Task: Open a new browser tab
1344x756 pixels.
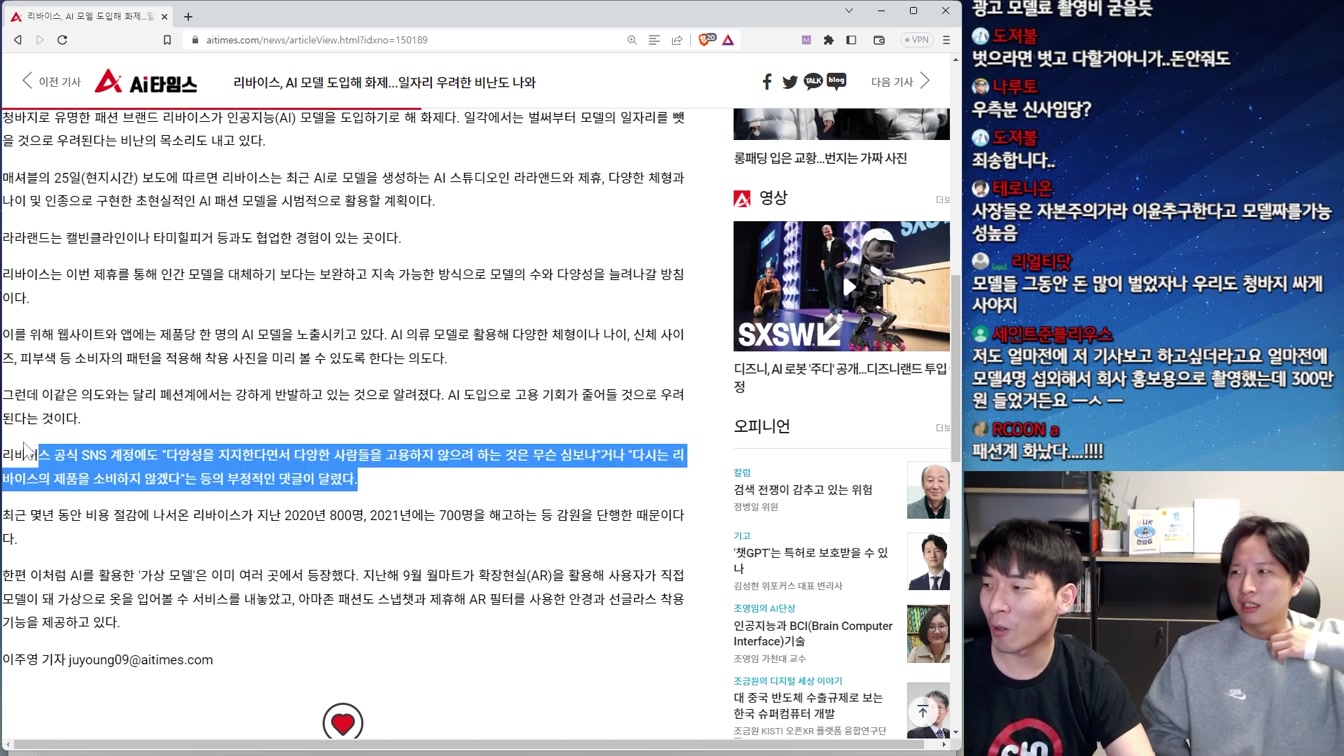Action: tap(188, 16)
